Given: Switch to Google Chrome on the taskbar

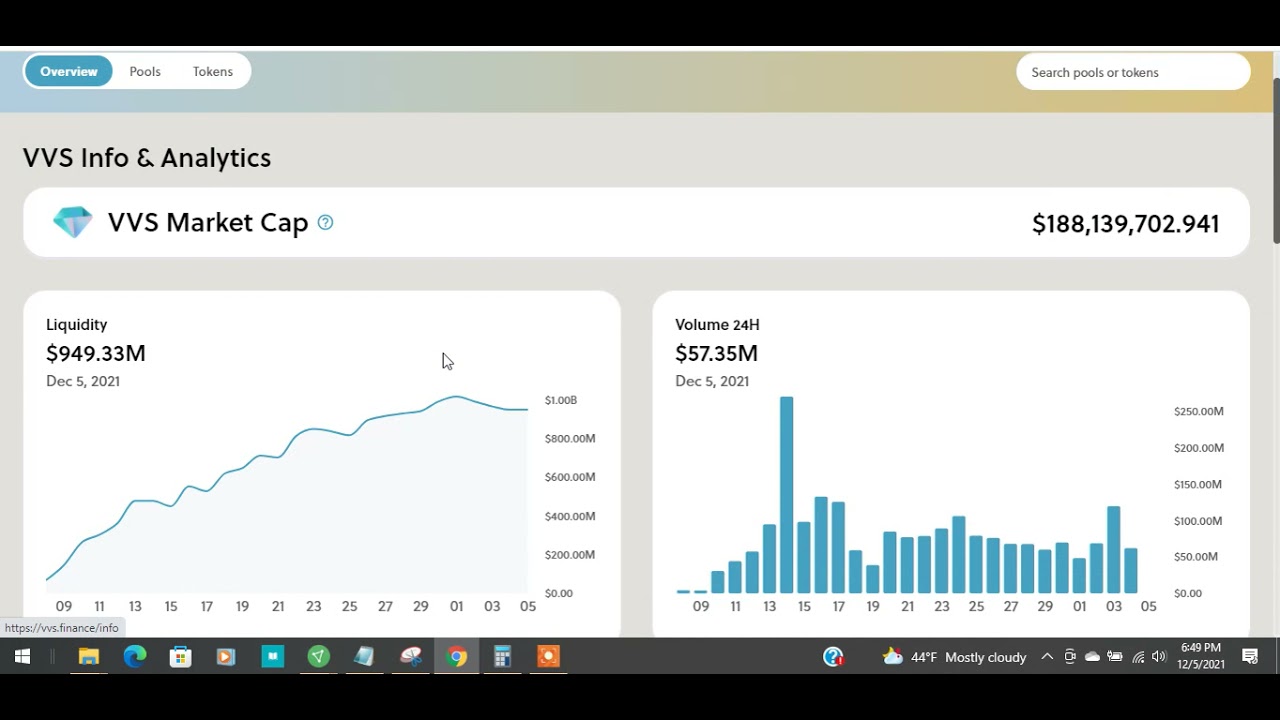Looking at the screenshot, I should click(x=457, y=657).
